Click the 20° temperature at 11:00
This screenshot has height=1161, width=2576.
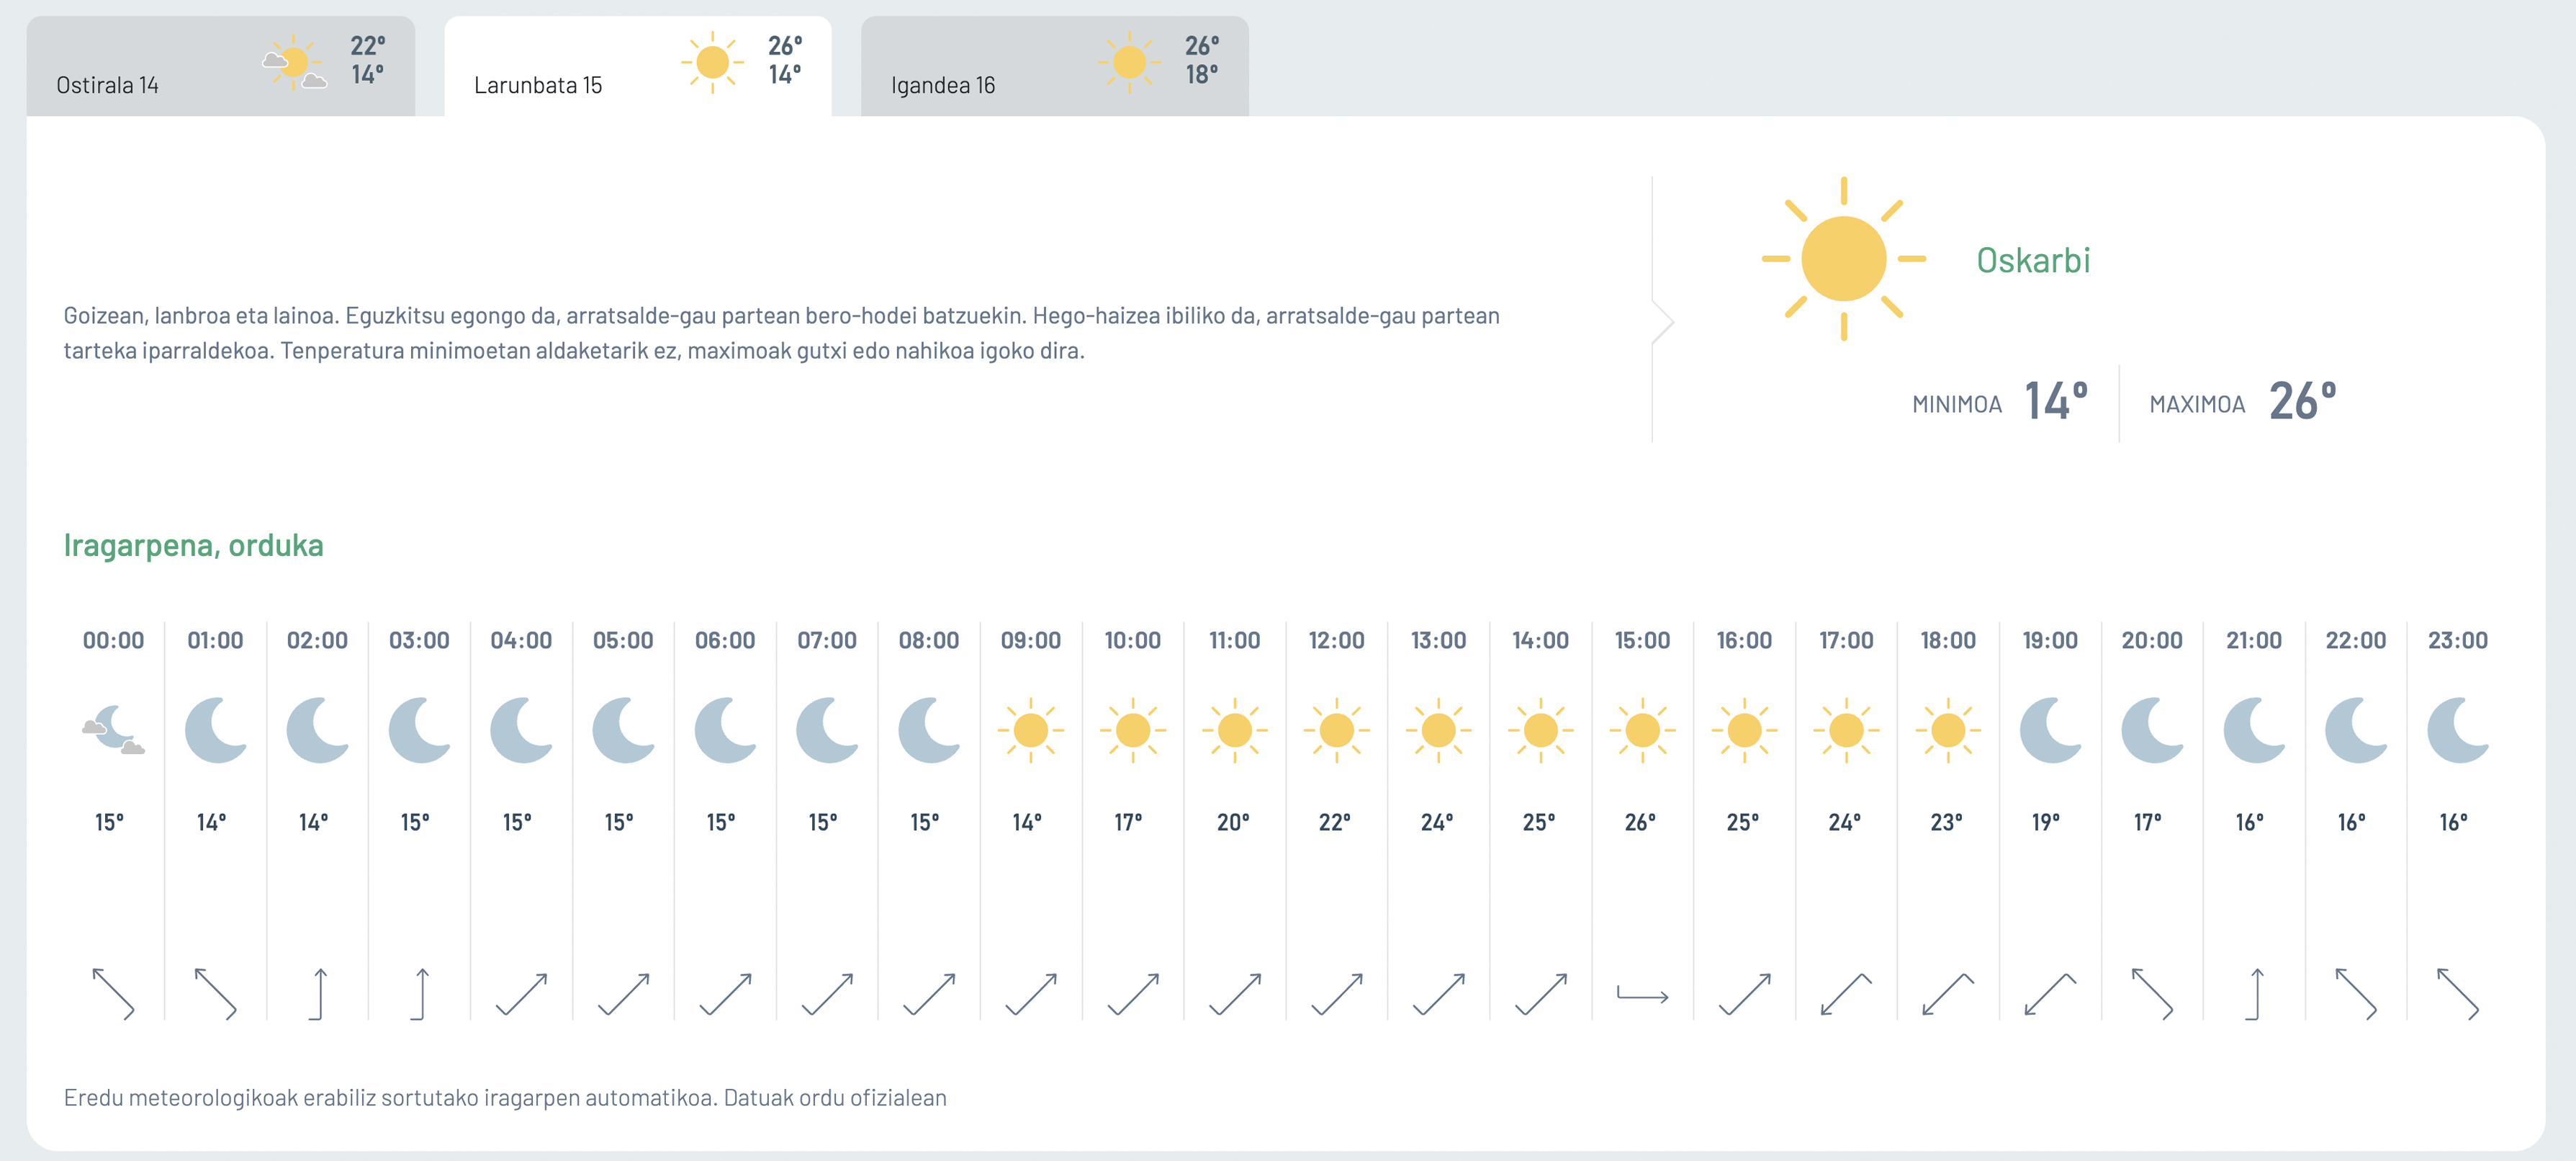pos(1233,822)
